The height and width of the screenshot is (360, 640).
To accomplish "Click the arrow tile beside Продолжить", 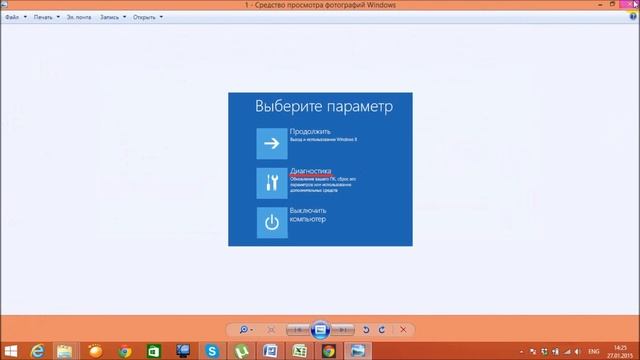I will [272, 143].
